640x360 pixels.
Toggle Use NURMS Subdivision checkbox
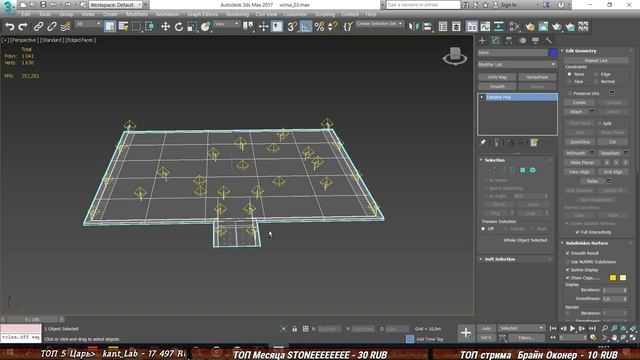567,262
